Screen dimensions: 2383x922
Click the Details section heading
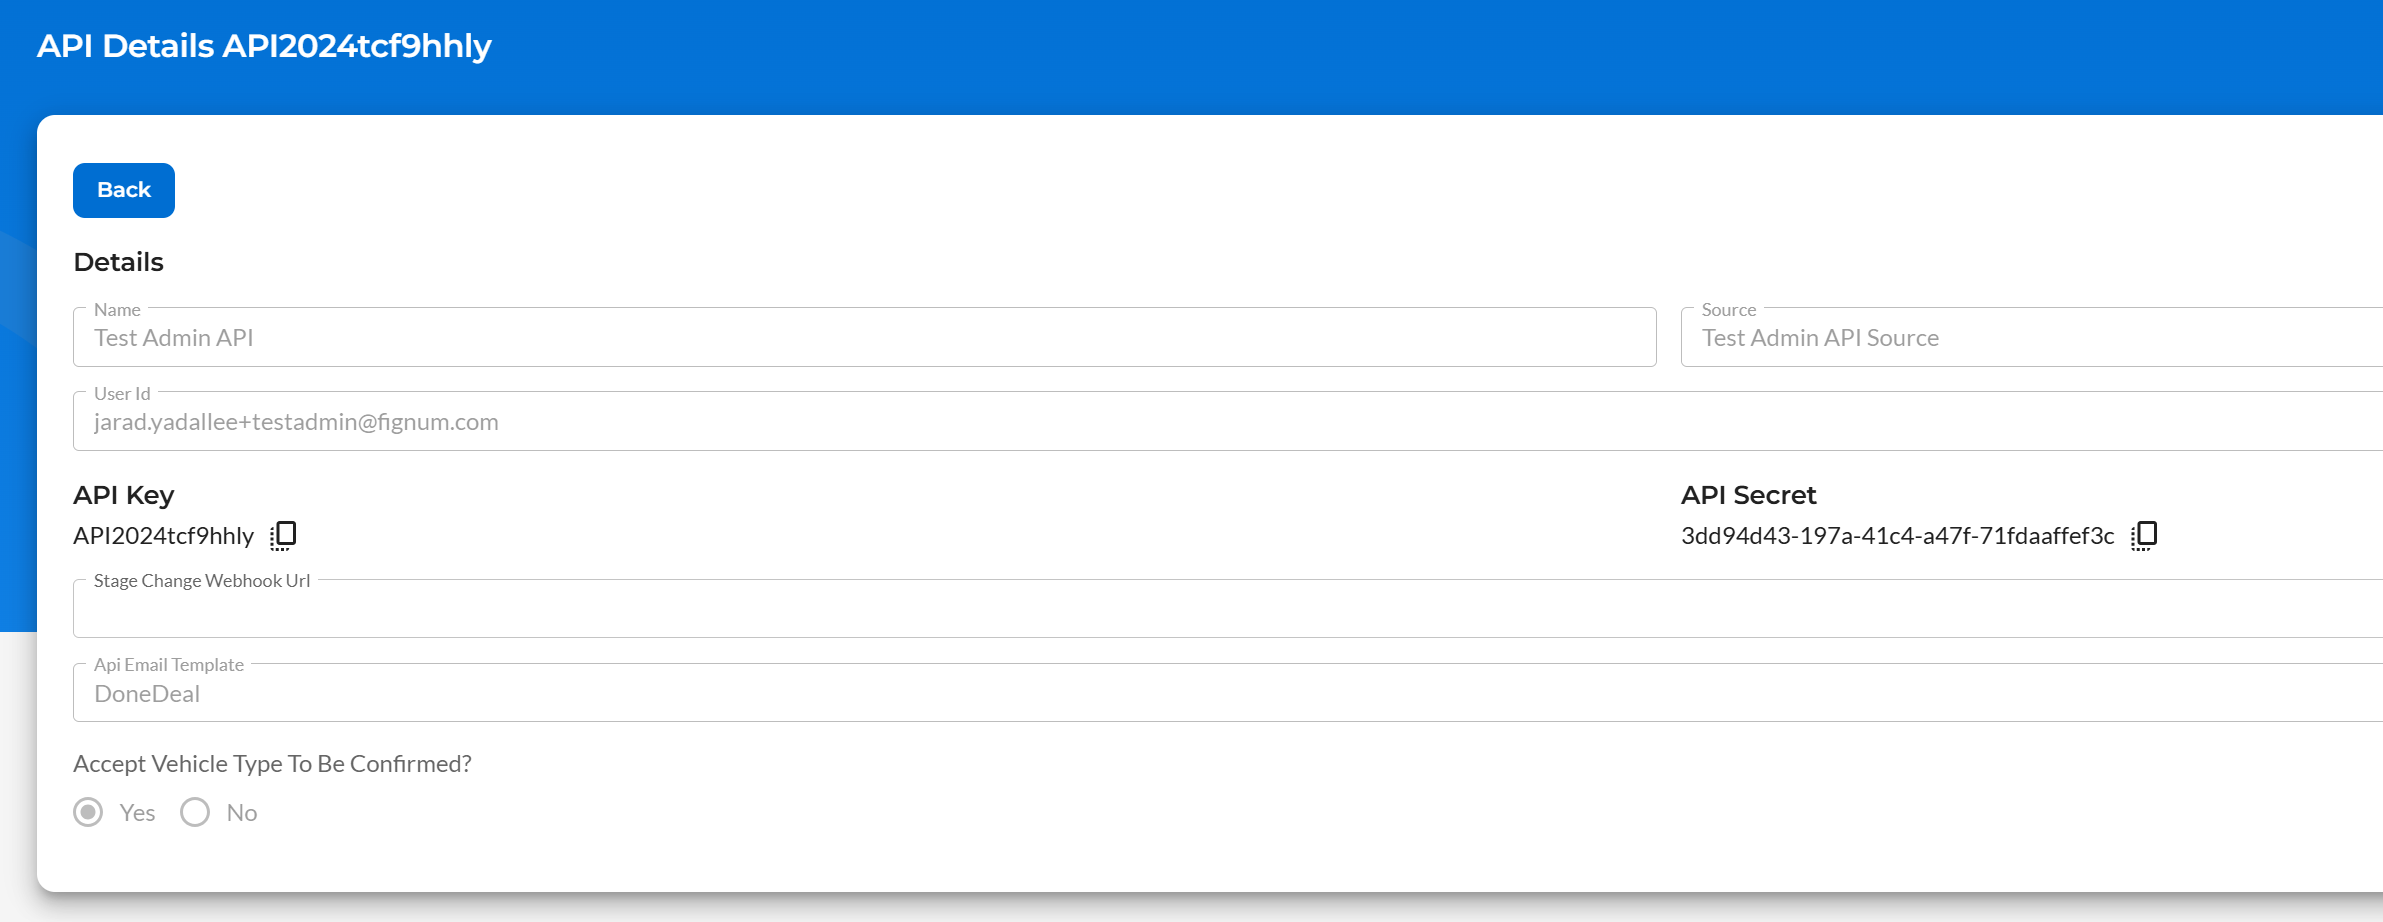(x=118, y=261)
